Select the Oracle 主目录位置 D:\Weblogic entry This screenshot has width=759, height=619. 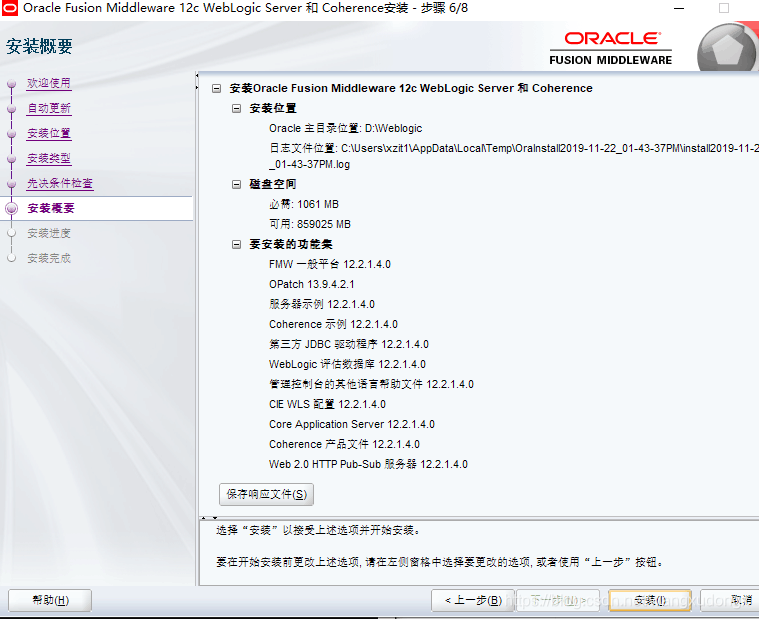346,128
